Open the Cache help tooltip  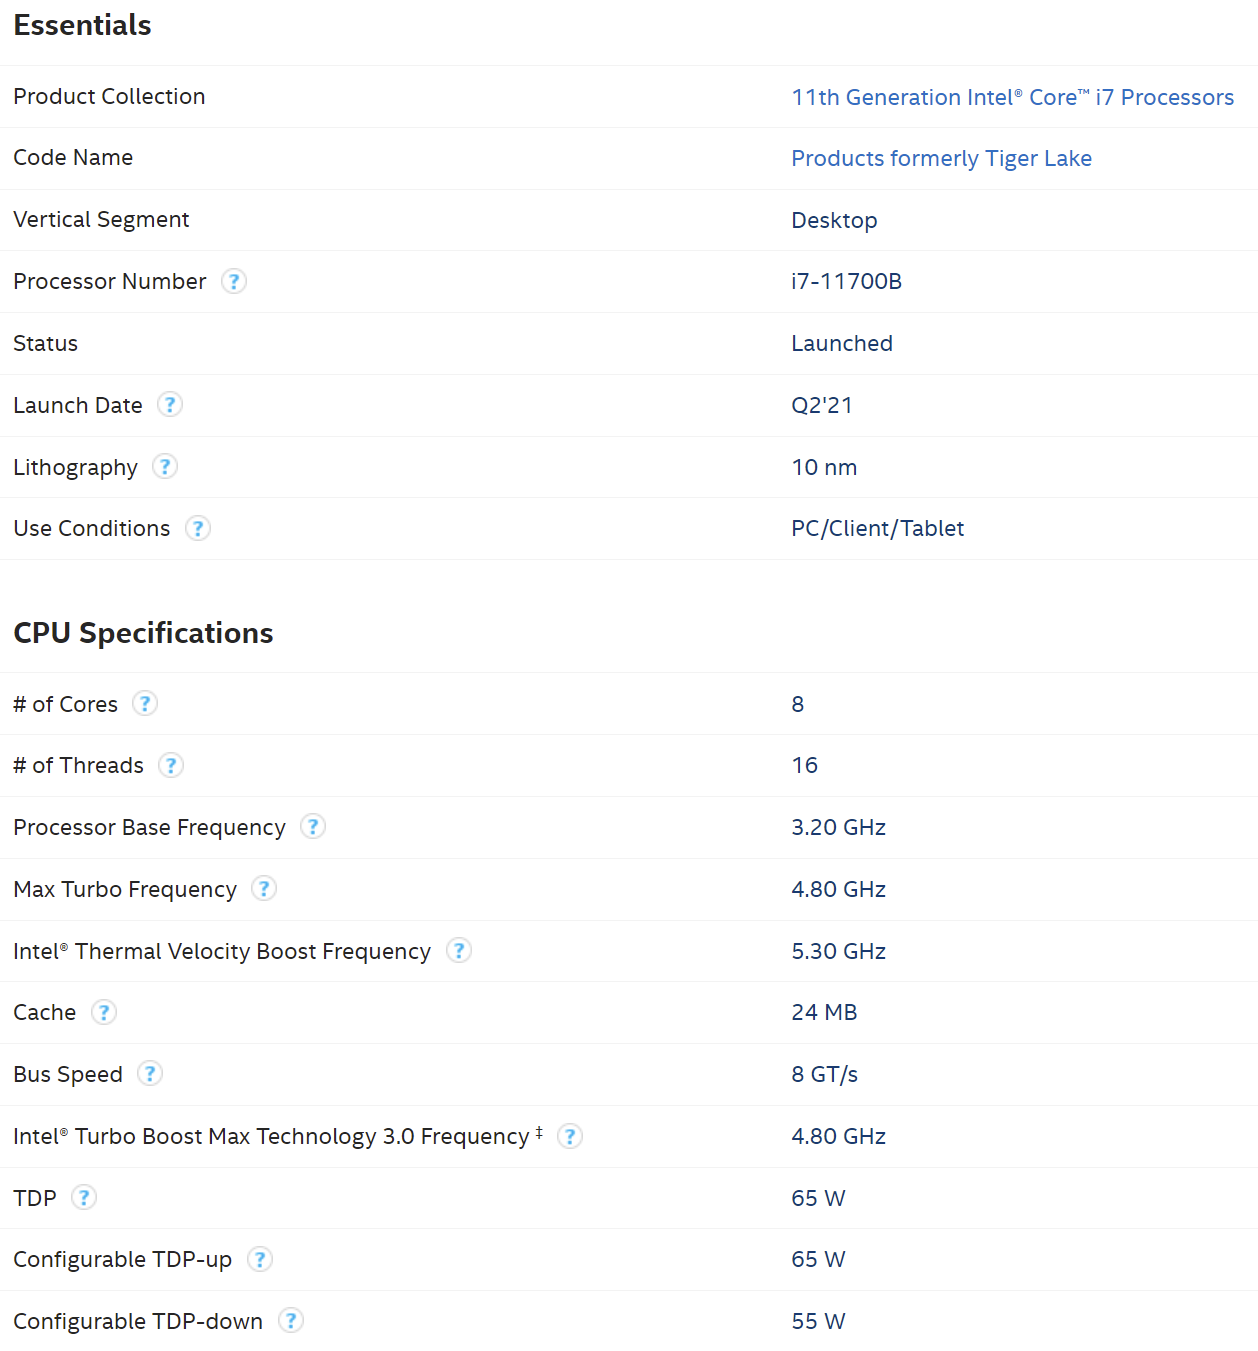point(104,1012)
